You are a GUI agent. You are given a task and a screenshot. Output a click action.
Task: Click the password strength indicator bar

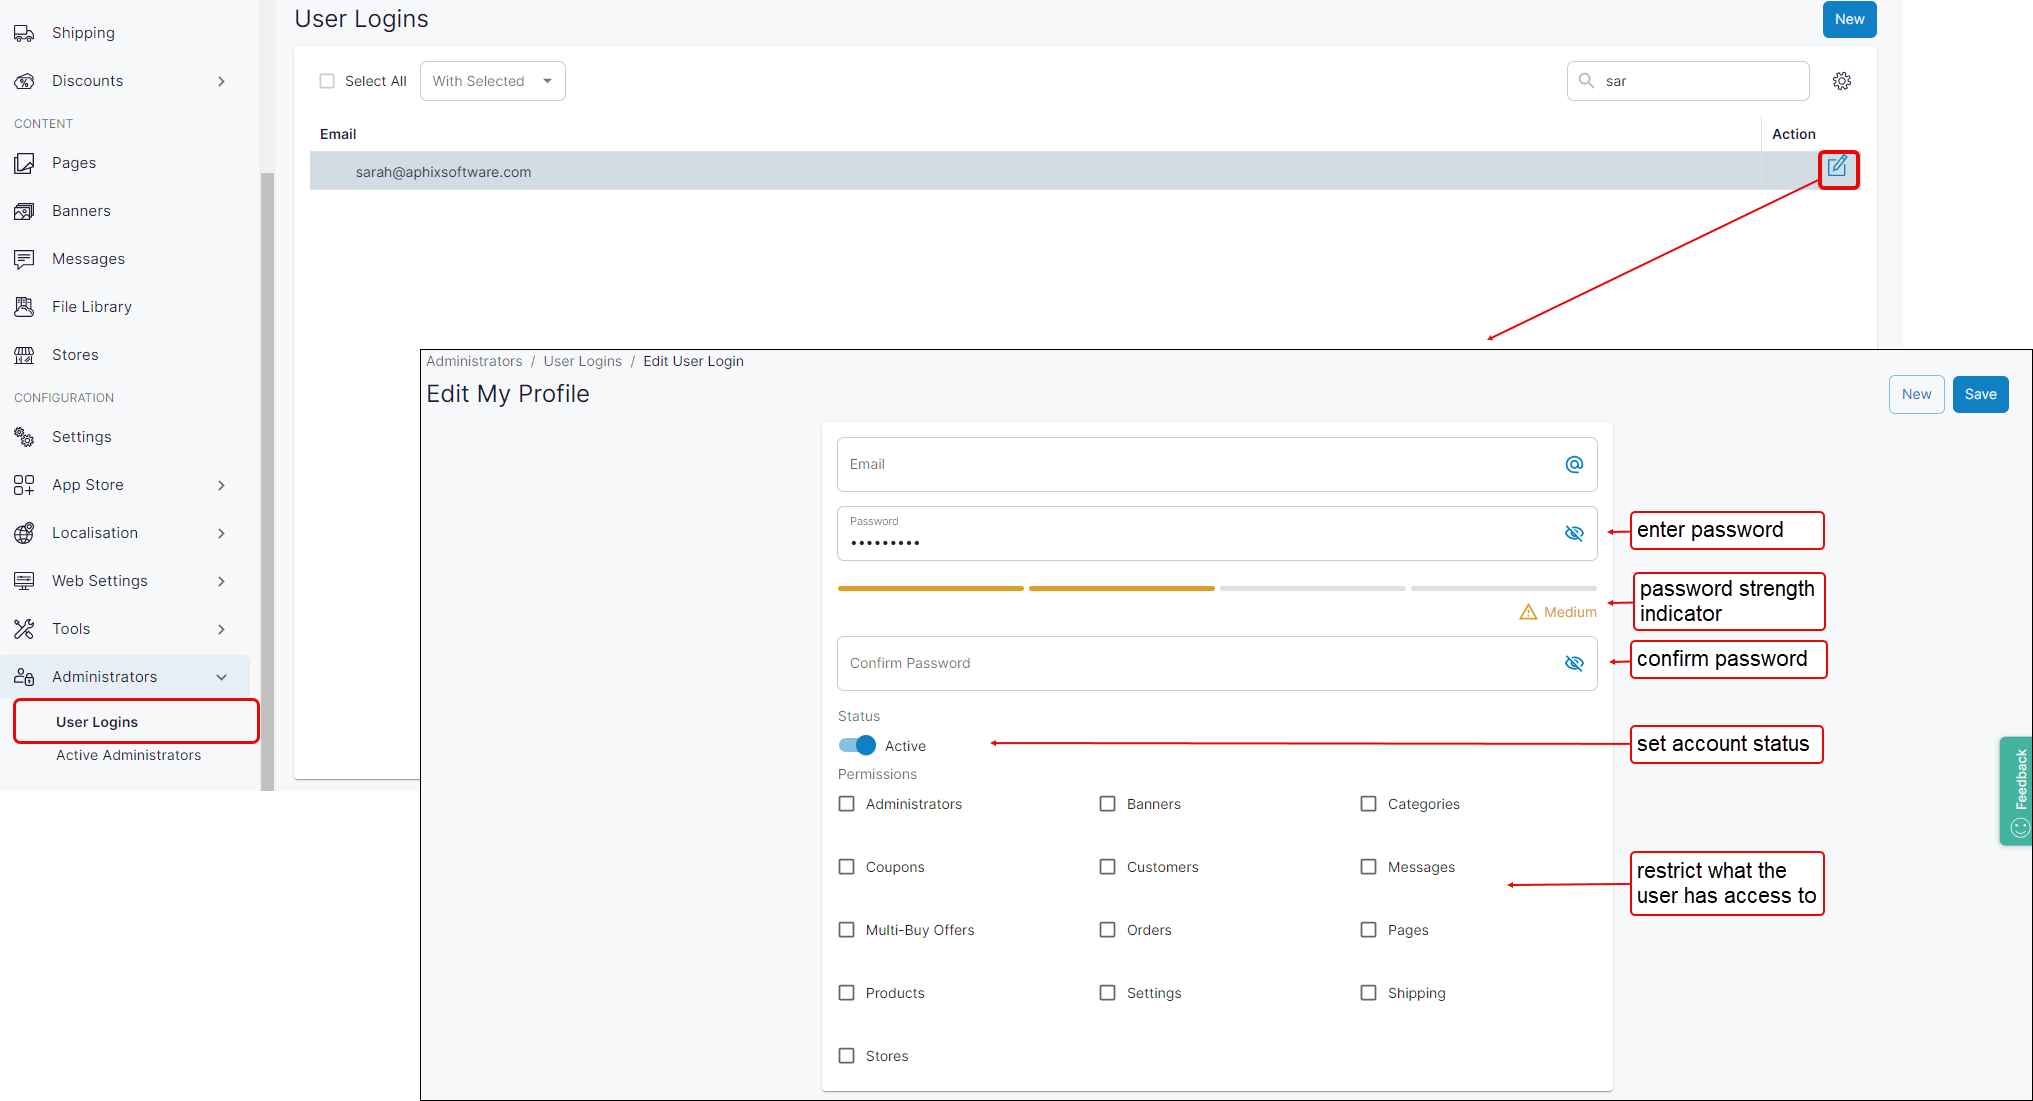point(1216,587)
